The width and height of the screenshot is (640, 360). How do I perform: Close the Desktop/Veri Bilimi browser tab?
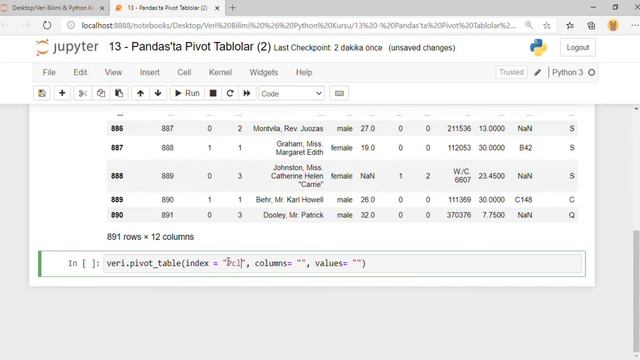(102, 8)
